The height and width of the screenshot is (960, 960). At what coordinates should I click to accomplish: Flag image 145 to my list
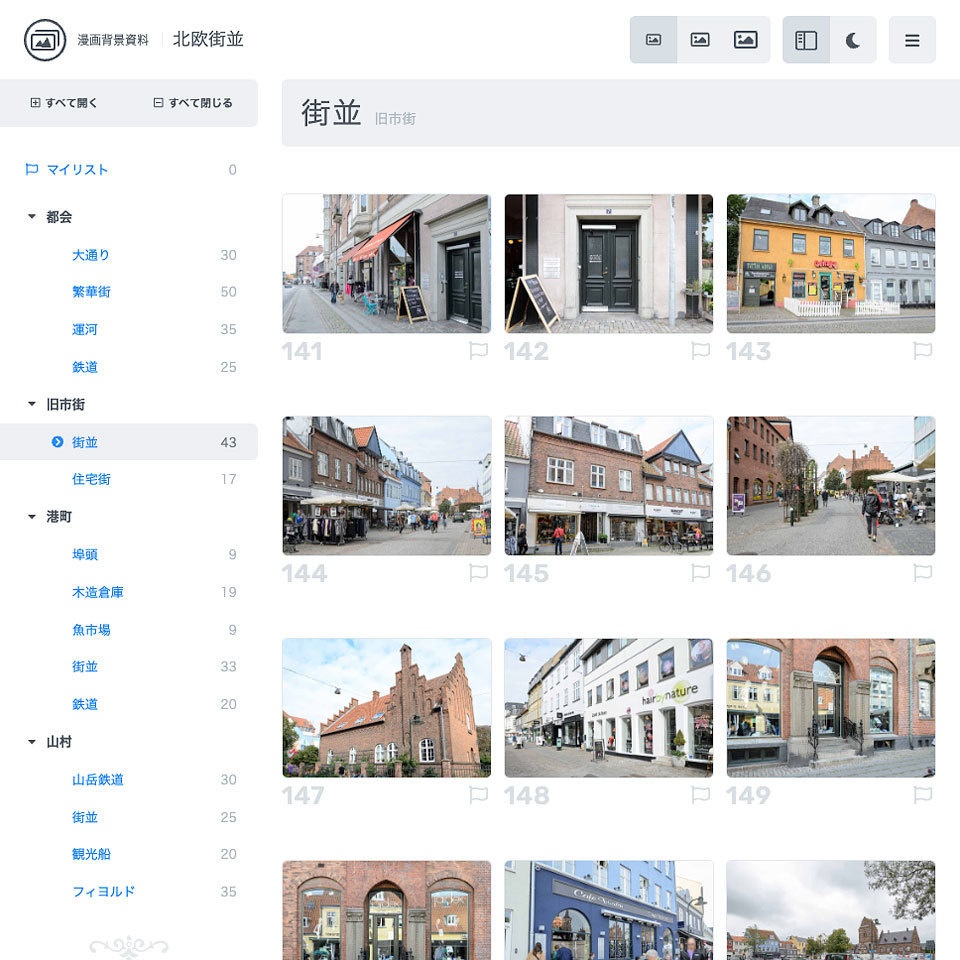tap(701, 573)
